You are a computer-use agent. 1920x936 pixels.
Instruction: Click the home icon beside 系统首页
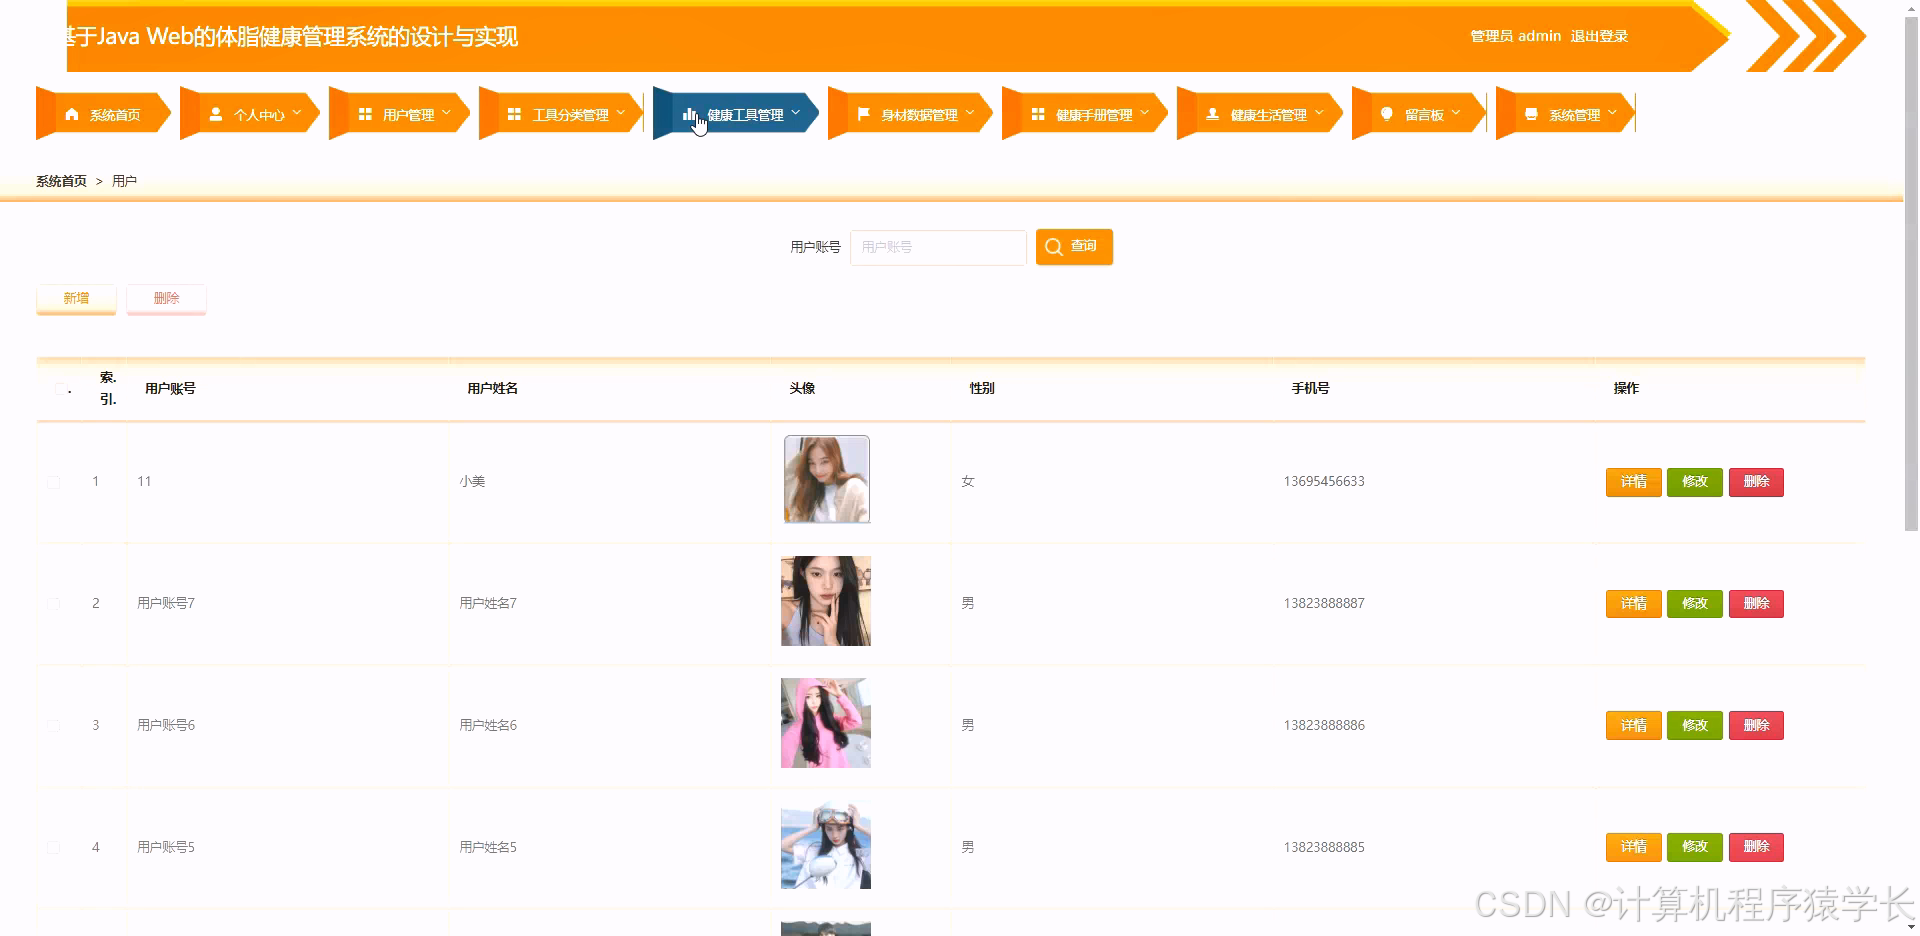[x=72, y=114]
